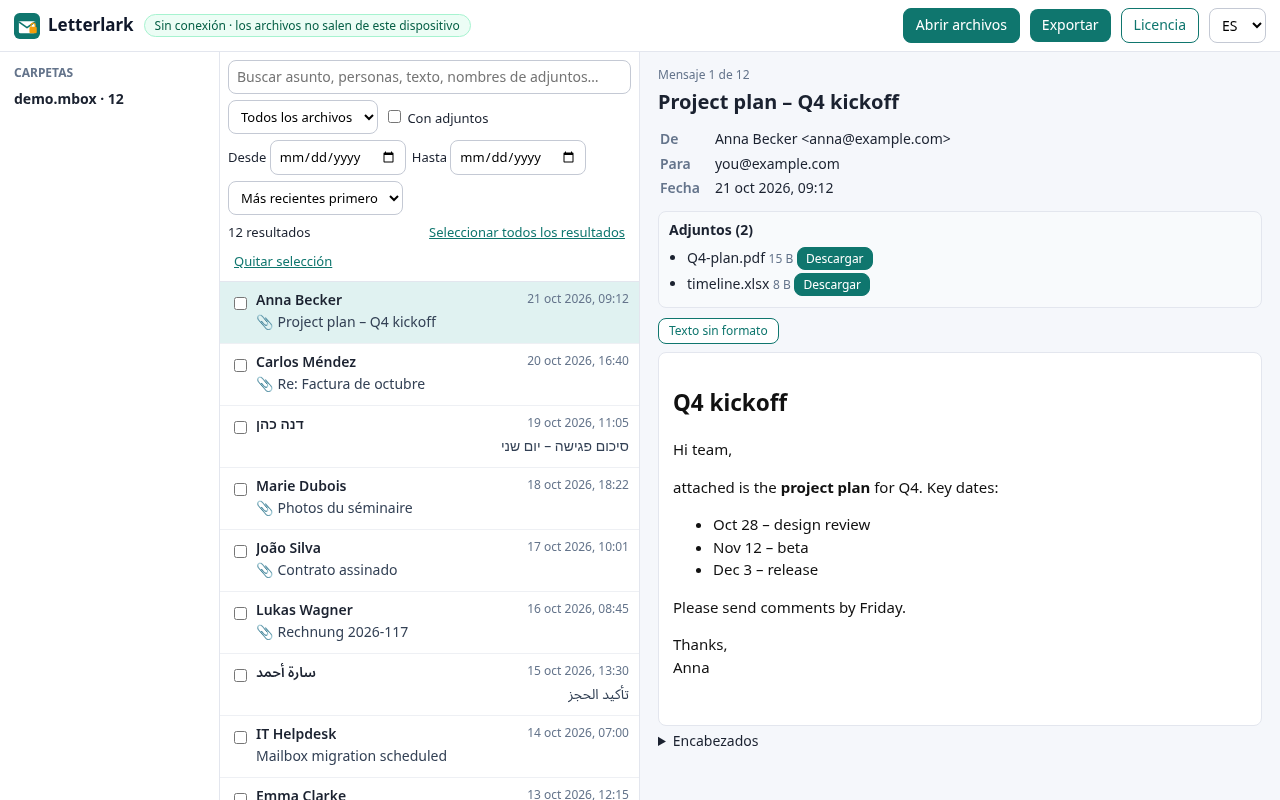
Task: Click the Desde date input field
Action: click(338, 158)
